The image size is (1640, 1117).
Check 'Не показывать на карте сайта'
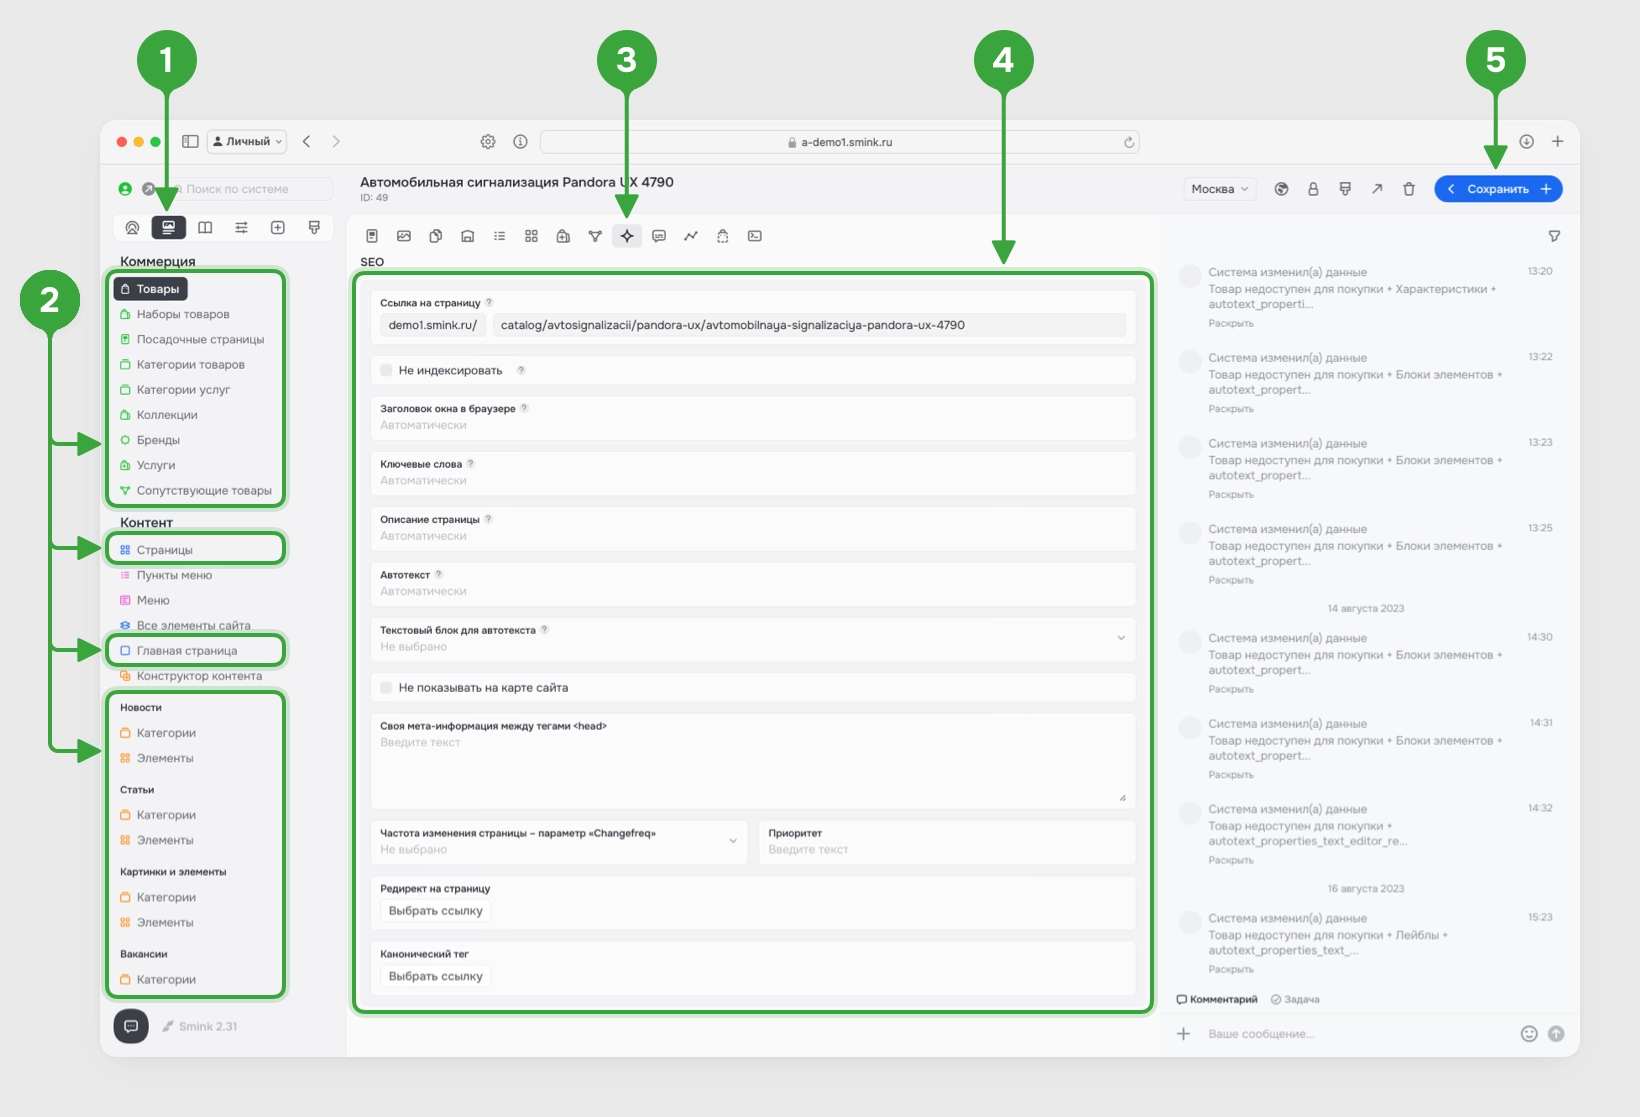tap(387, 688)
